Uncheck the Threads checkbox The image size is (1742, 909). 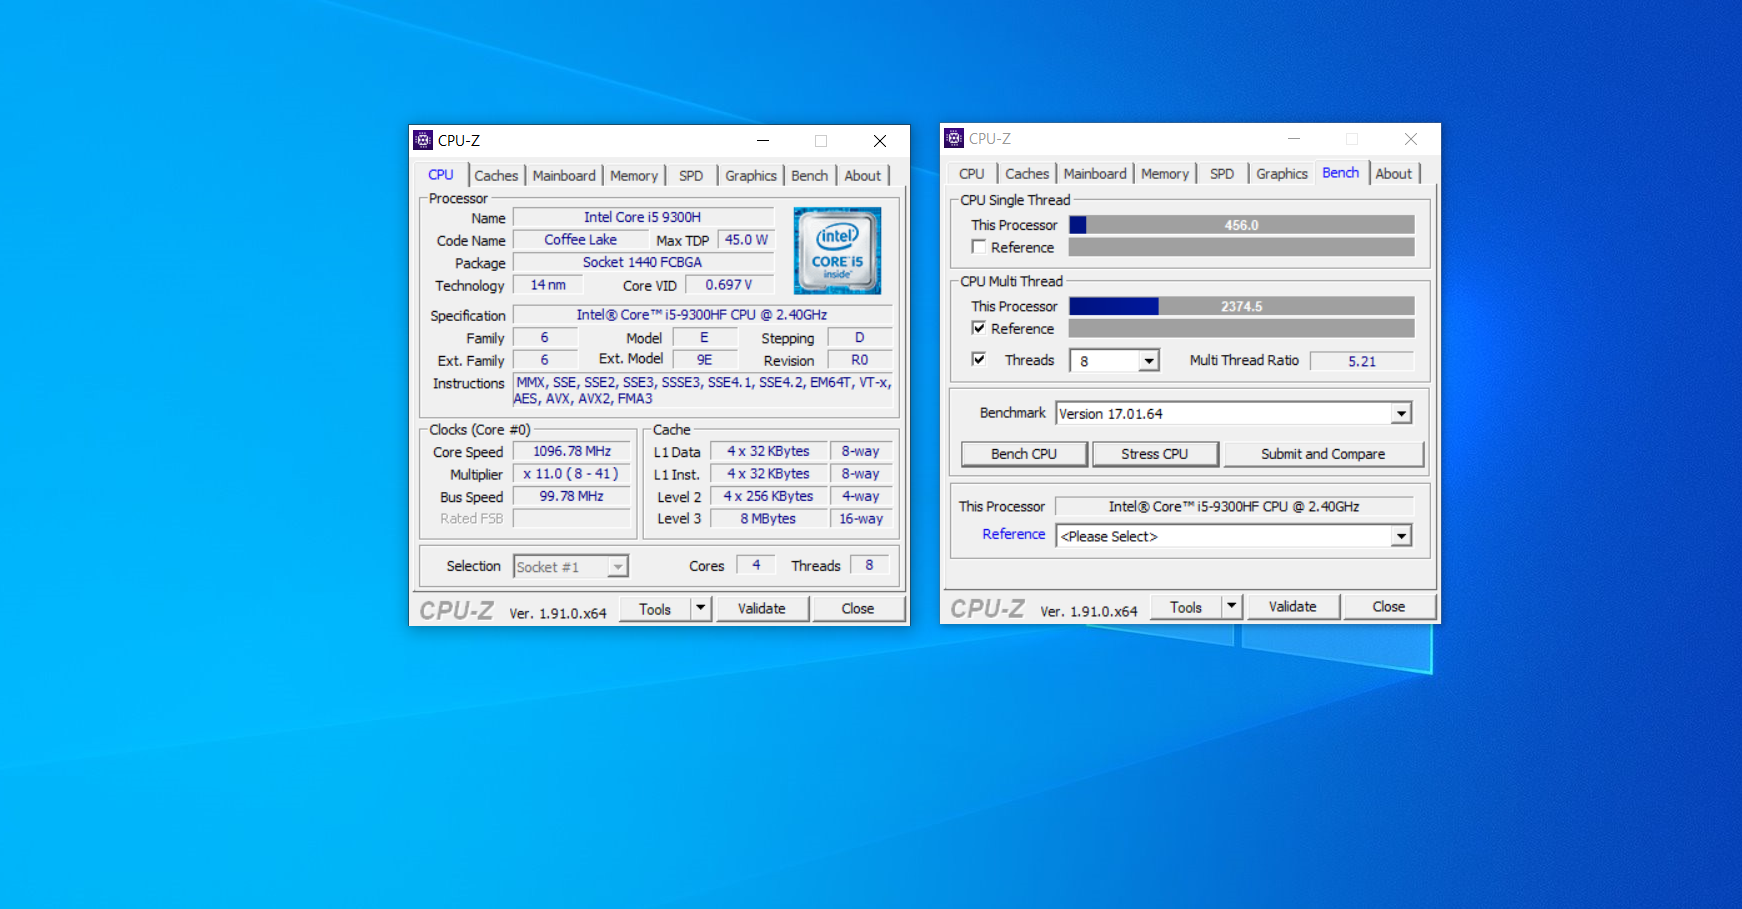(979, 359)
